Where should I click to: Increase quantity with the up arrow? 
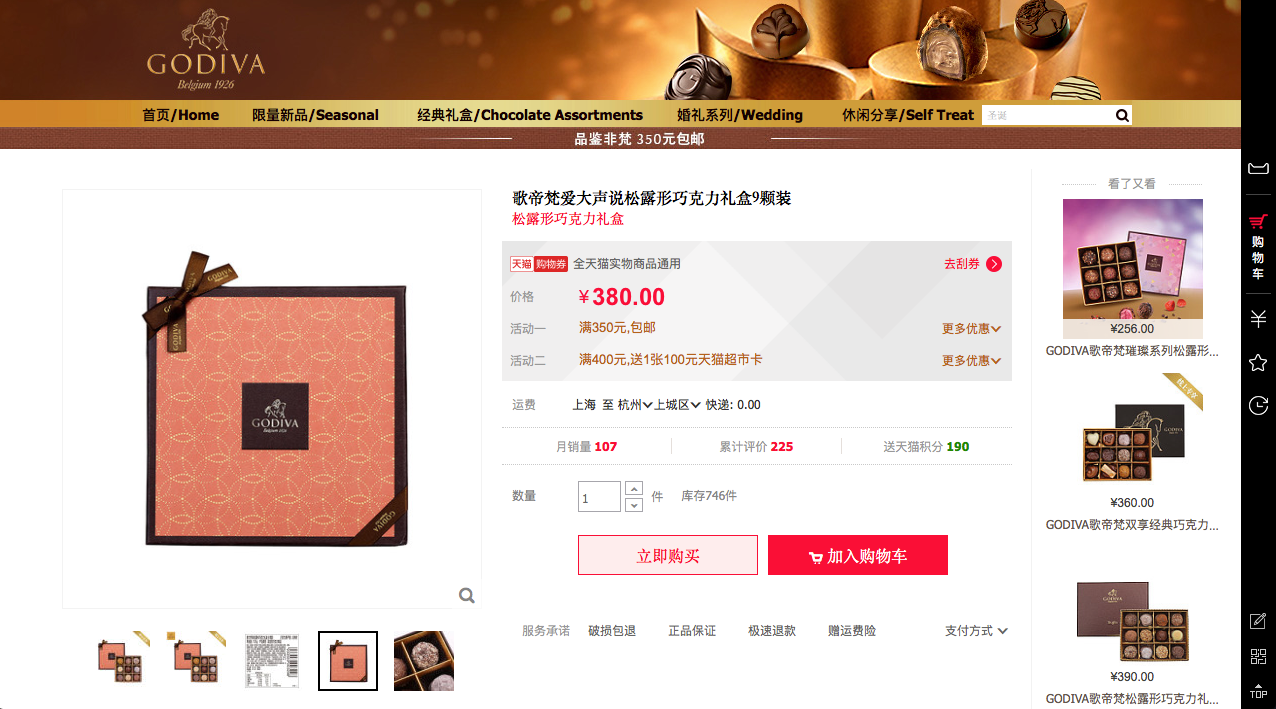point(634,488)
